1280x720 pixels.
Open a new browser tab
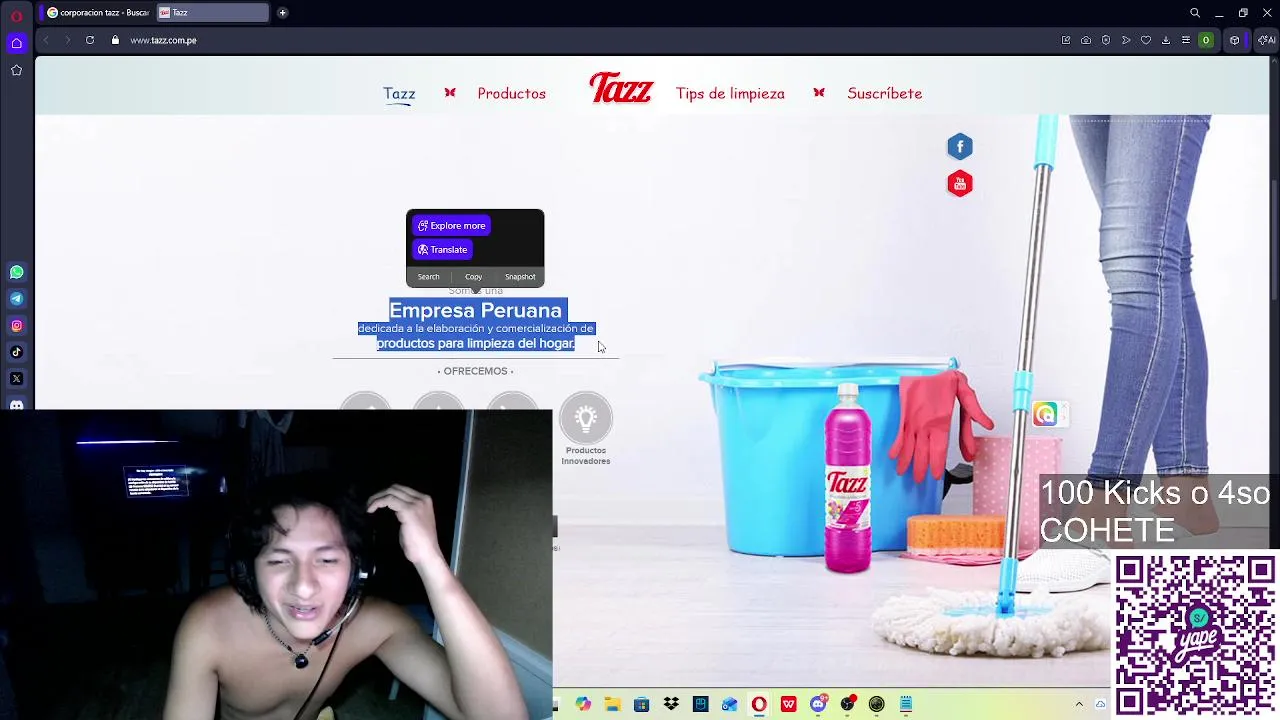point(282,13)
